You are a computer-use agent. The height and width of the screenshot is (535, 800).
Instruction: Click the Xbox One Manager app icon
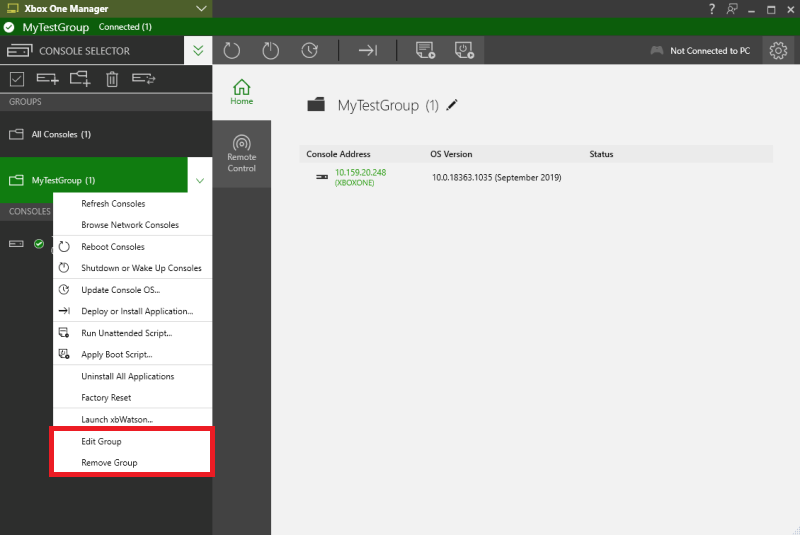click(13, 8)
